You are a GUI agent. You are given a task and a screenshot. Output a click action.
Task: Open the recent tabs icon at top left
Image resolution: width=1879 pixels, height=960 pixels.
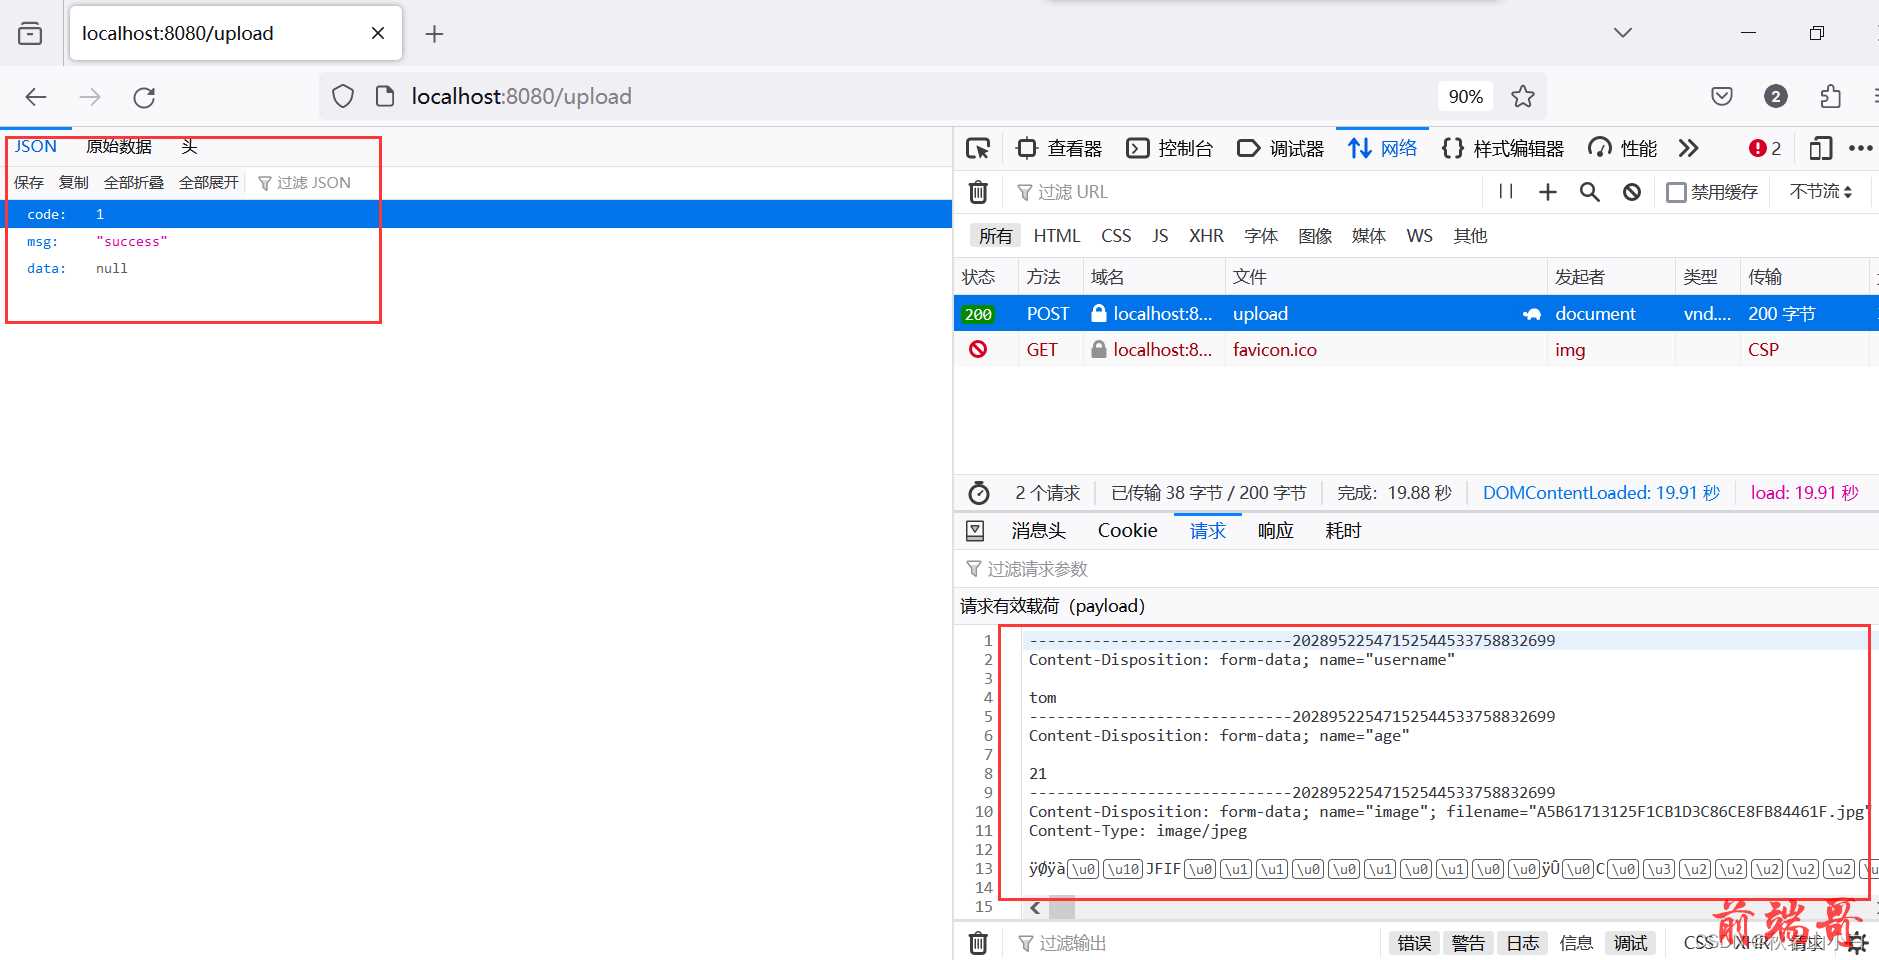[x=31, y=33]
